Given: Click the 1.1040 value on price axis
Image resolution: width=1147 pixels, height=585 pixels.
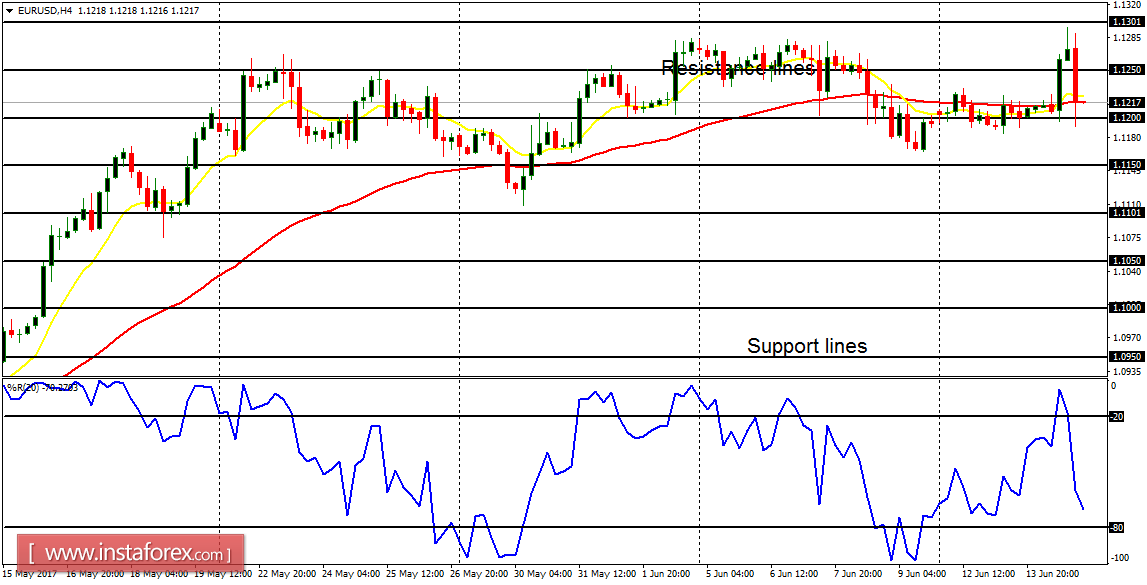Looking at the screenshot, I should tap(1127, 271).
